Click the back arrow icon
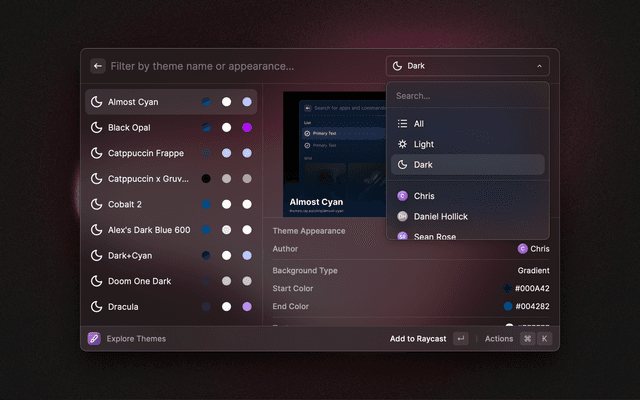 tap(98, 66)
